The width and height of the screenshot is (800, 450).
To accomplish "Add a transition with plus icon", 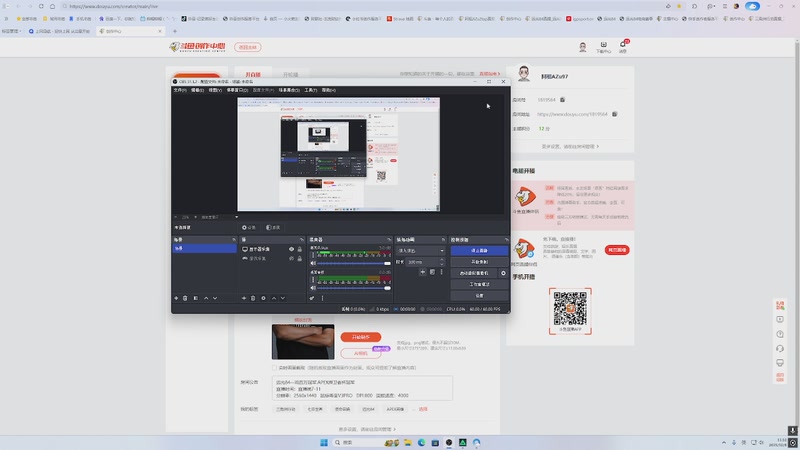I will [x=422, y=272].
